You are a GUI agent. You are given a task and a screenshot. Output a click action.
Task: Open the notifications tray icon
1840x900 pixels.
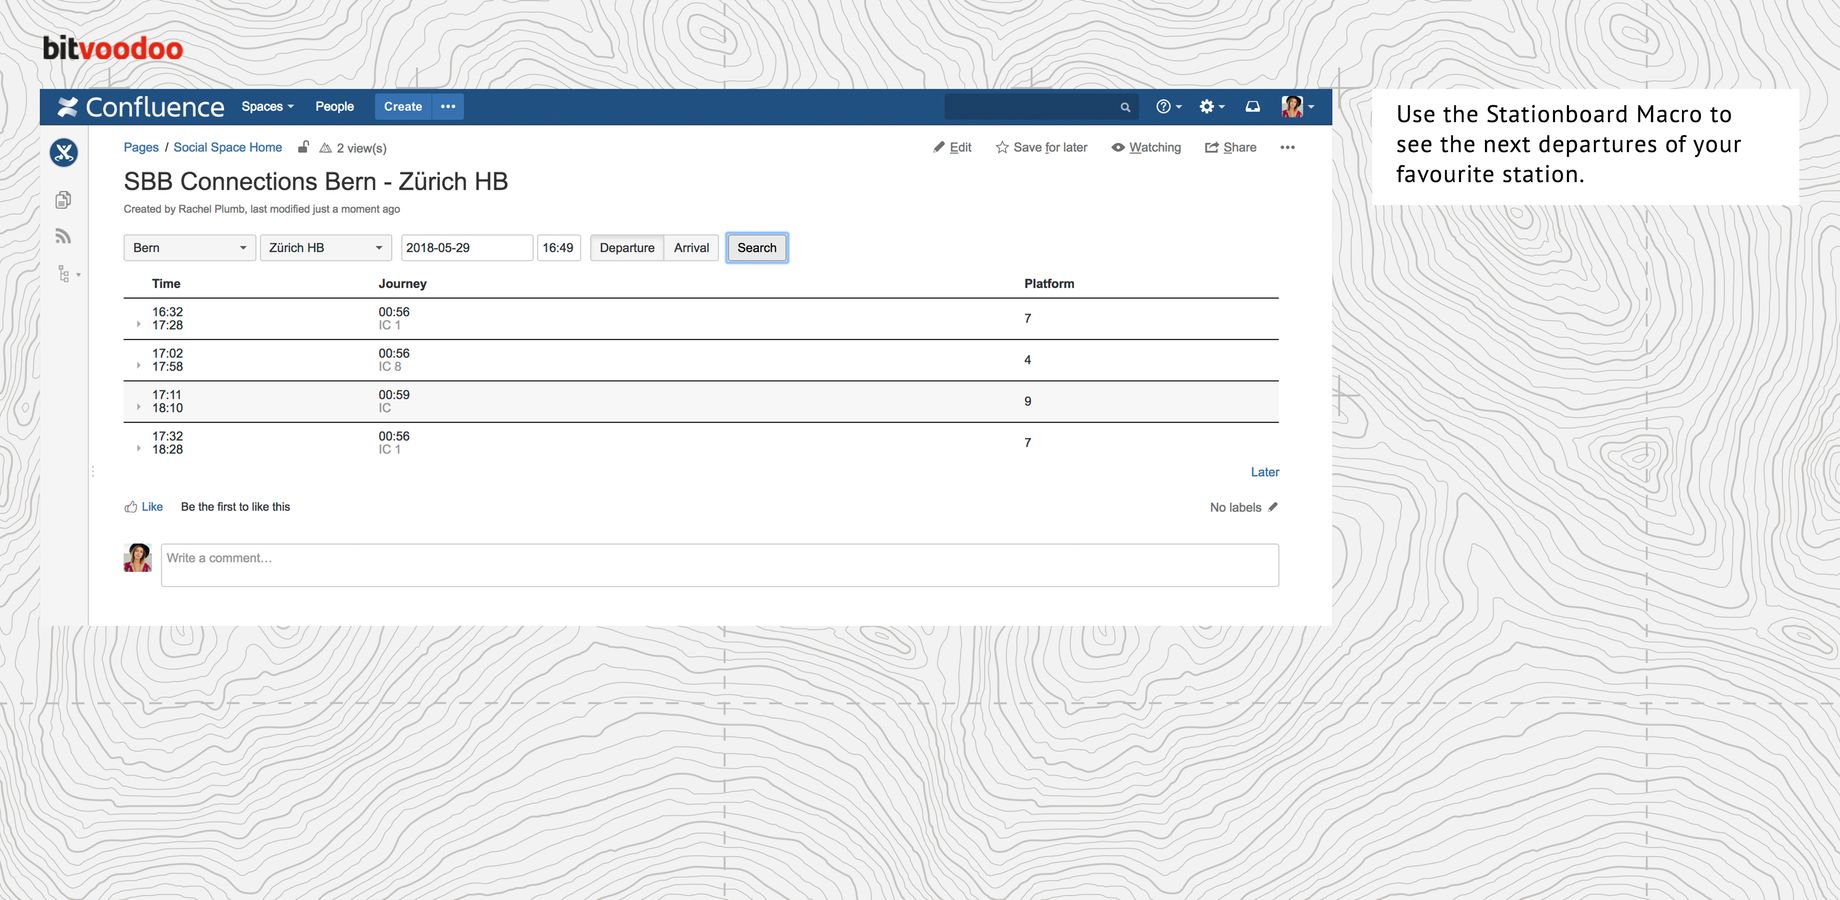(x=1252, y=107)
